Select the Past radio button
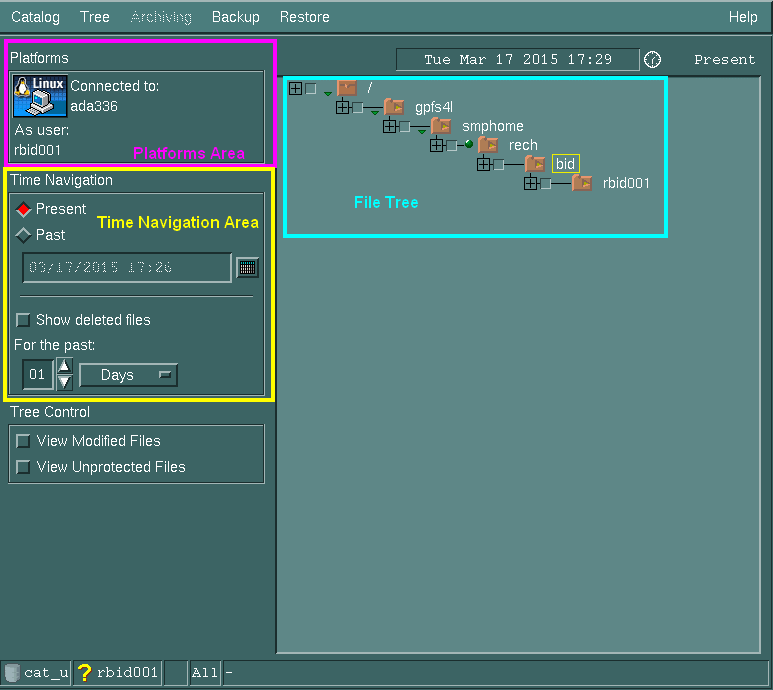The height and width of the screenshot is (690, 773). [x=24, y=236]
